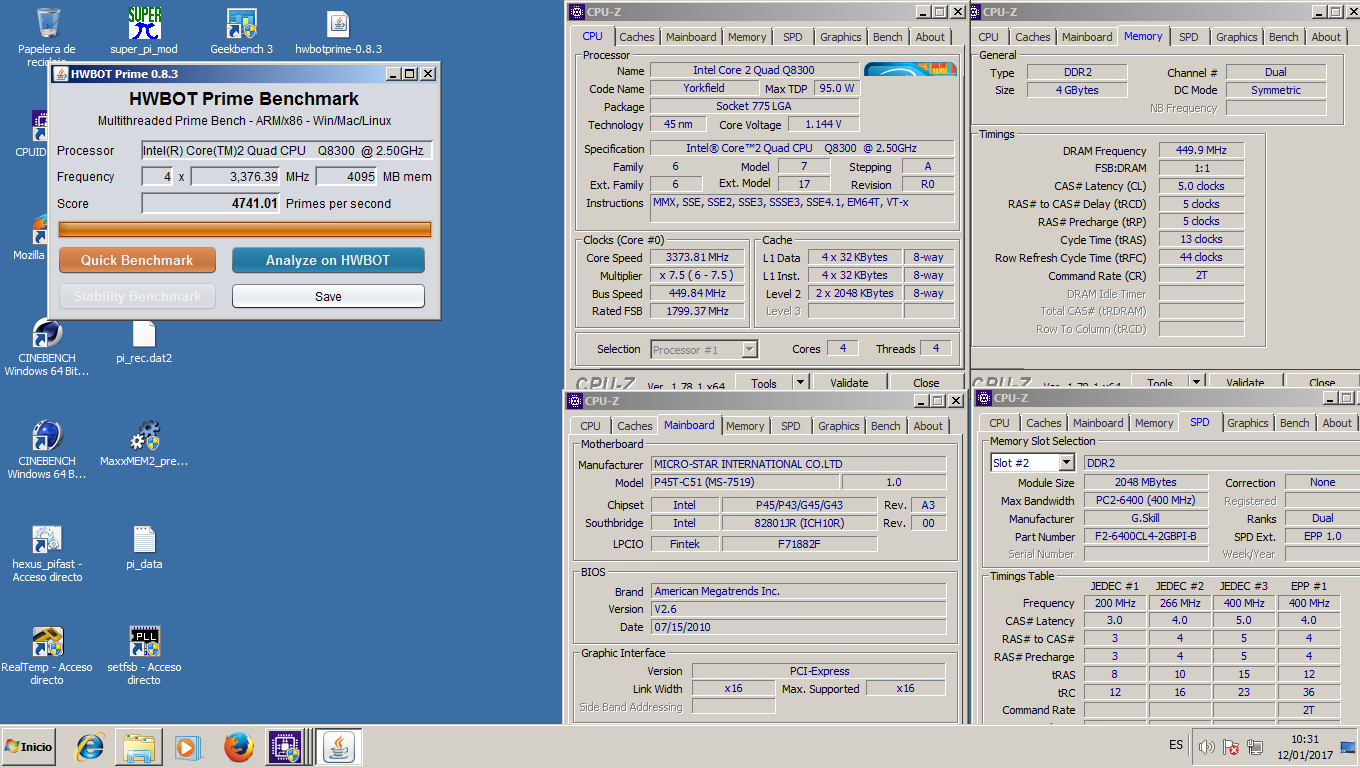Switch to the CPU-Z taskbar icon

click(x=284, y=747)
